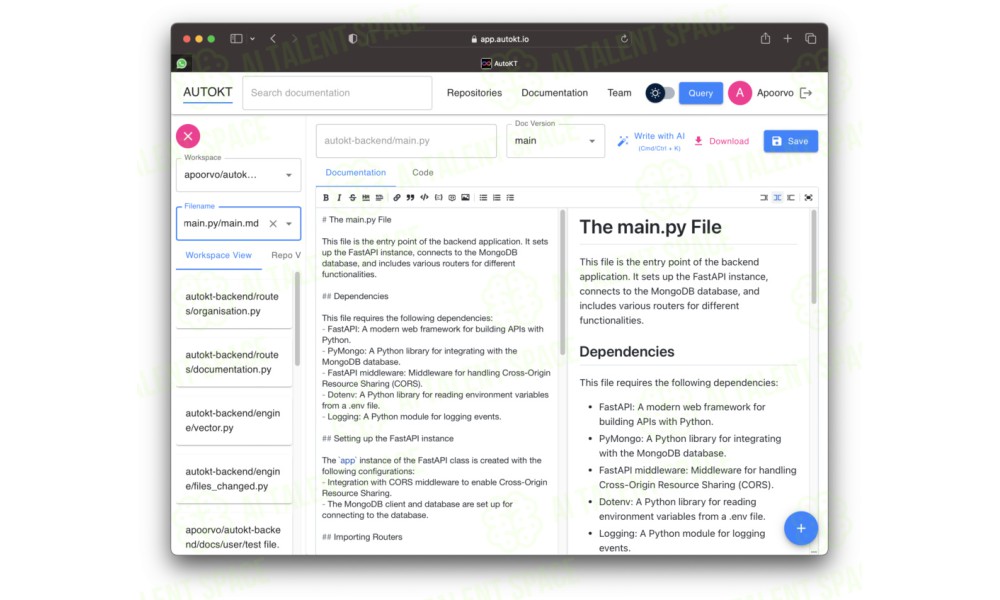This screenshot has height=600, width=1000.
Task: Click the WhatsApp pinned tab icon
Action: point(182,63)
